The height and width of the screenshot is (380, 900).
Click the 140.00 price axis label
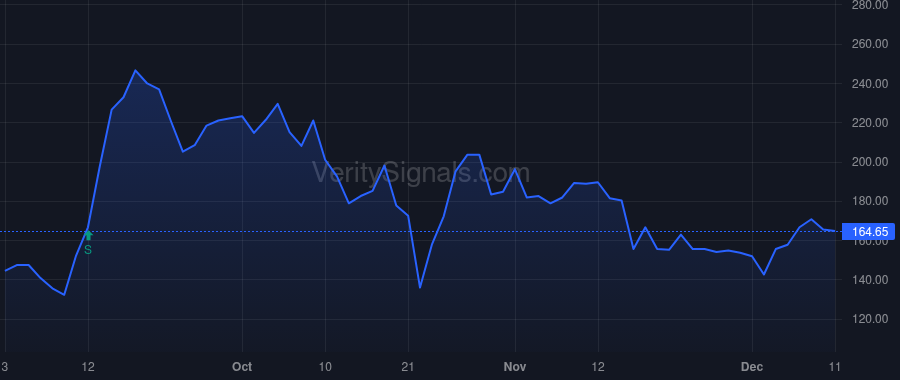[x=871, y=280]
